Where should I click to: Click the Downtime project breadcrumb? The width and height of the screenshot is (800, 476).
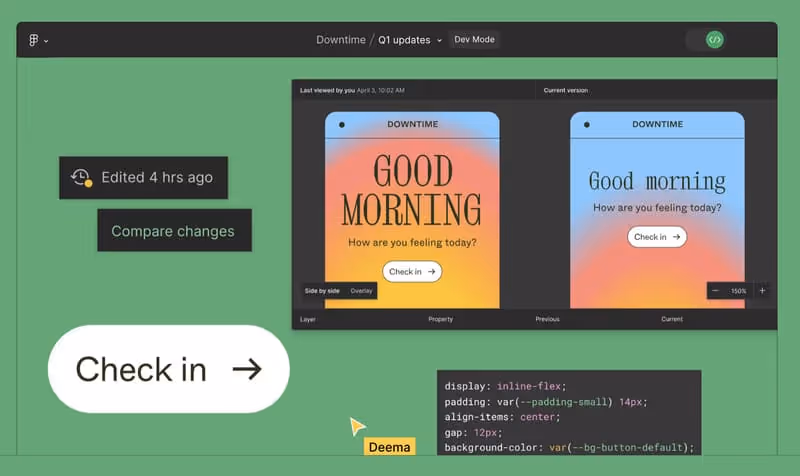coord(341,40)
